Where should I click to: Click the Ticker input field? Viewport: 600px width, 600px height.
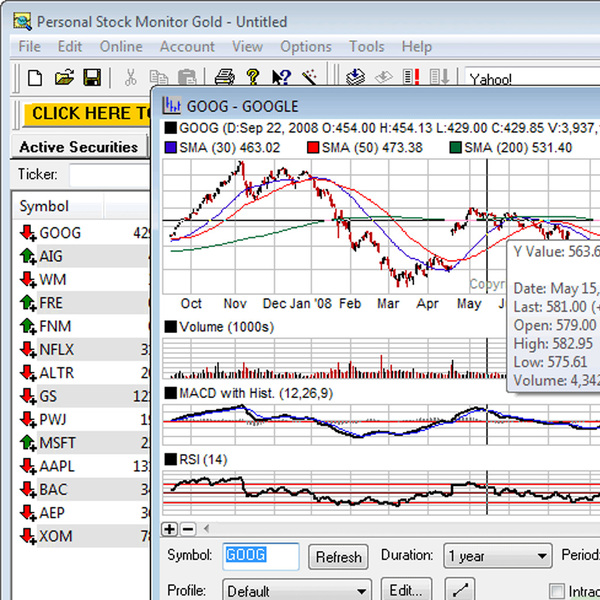click(110, 175)
